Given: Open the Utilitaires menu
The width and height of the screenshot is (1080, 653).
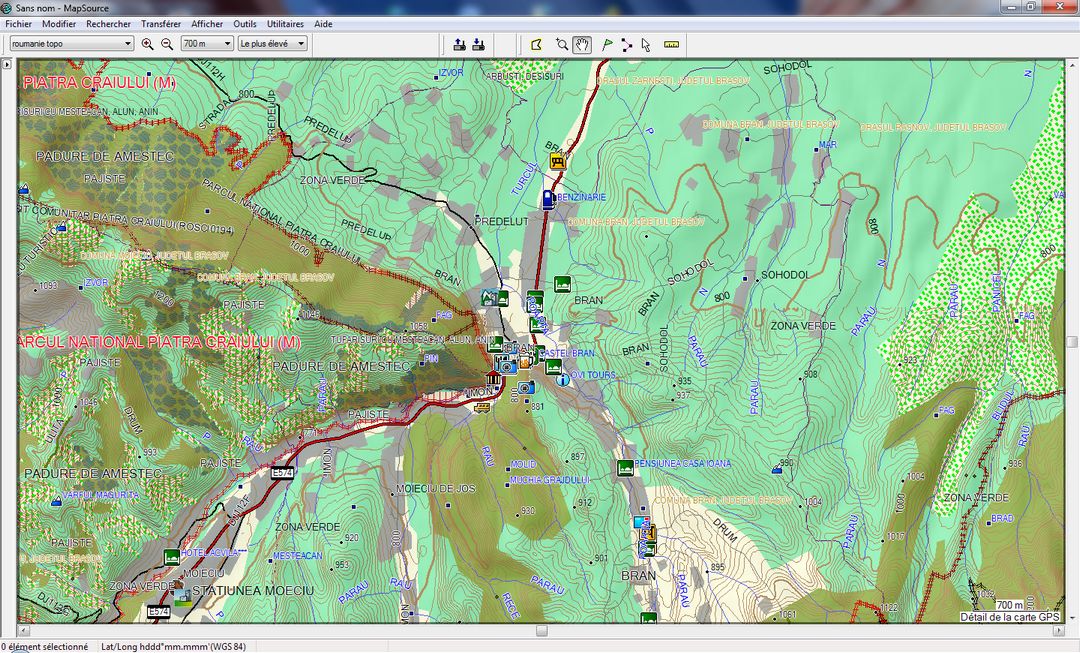Looking at the screenshot, I should [285, 23].
